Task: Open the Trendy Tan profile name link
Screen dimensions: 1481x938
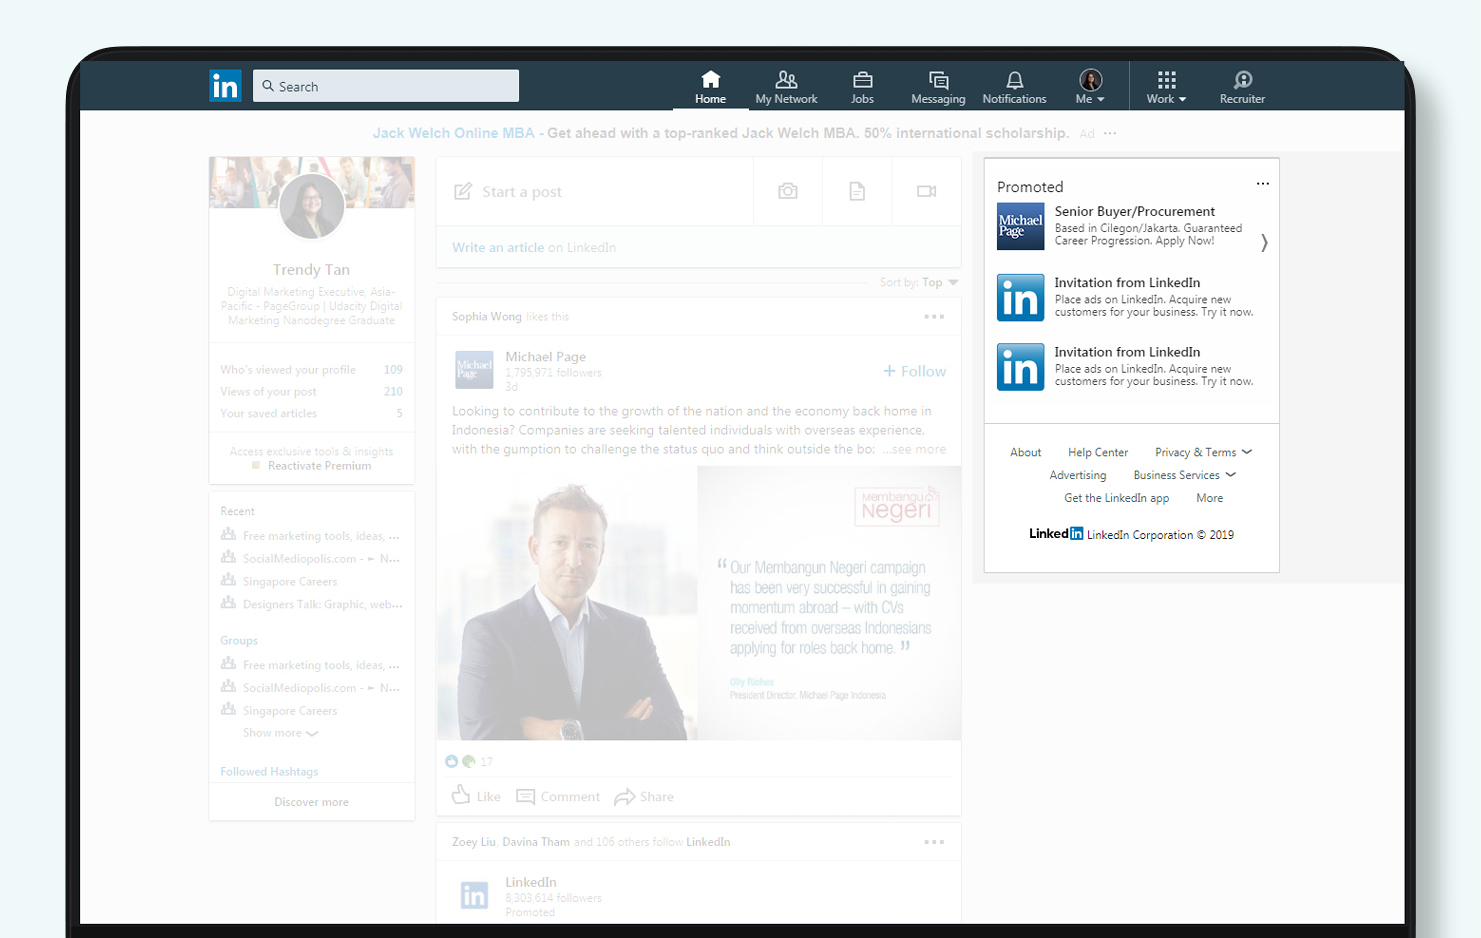Action: point(312,270)
